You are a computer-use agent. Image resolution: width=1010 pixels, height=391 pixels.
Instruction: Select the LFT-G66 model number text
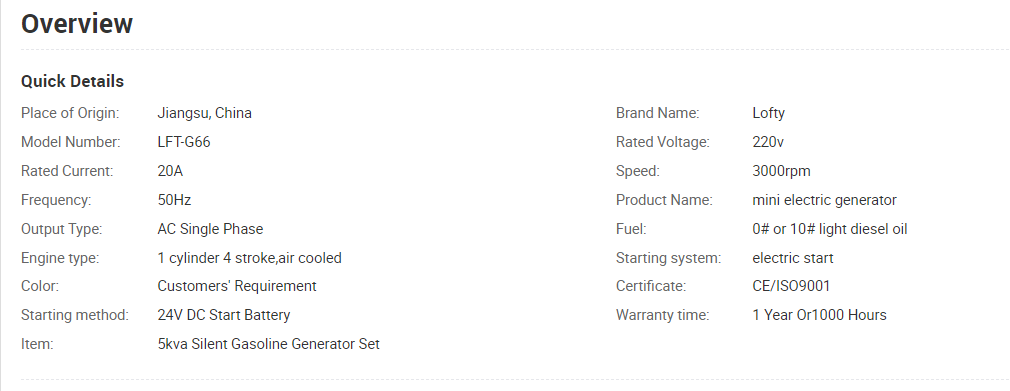click(x=184, y=142)
